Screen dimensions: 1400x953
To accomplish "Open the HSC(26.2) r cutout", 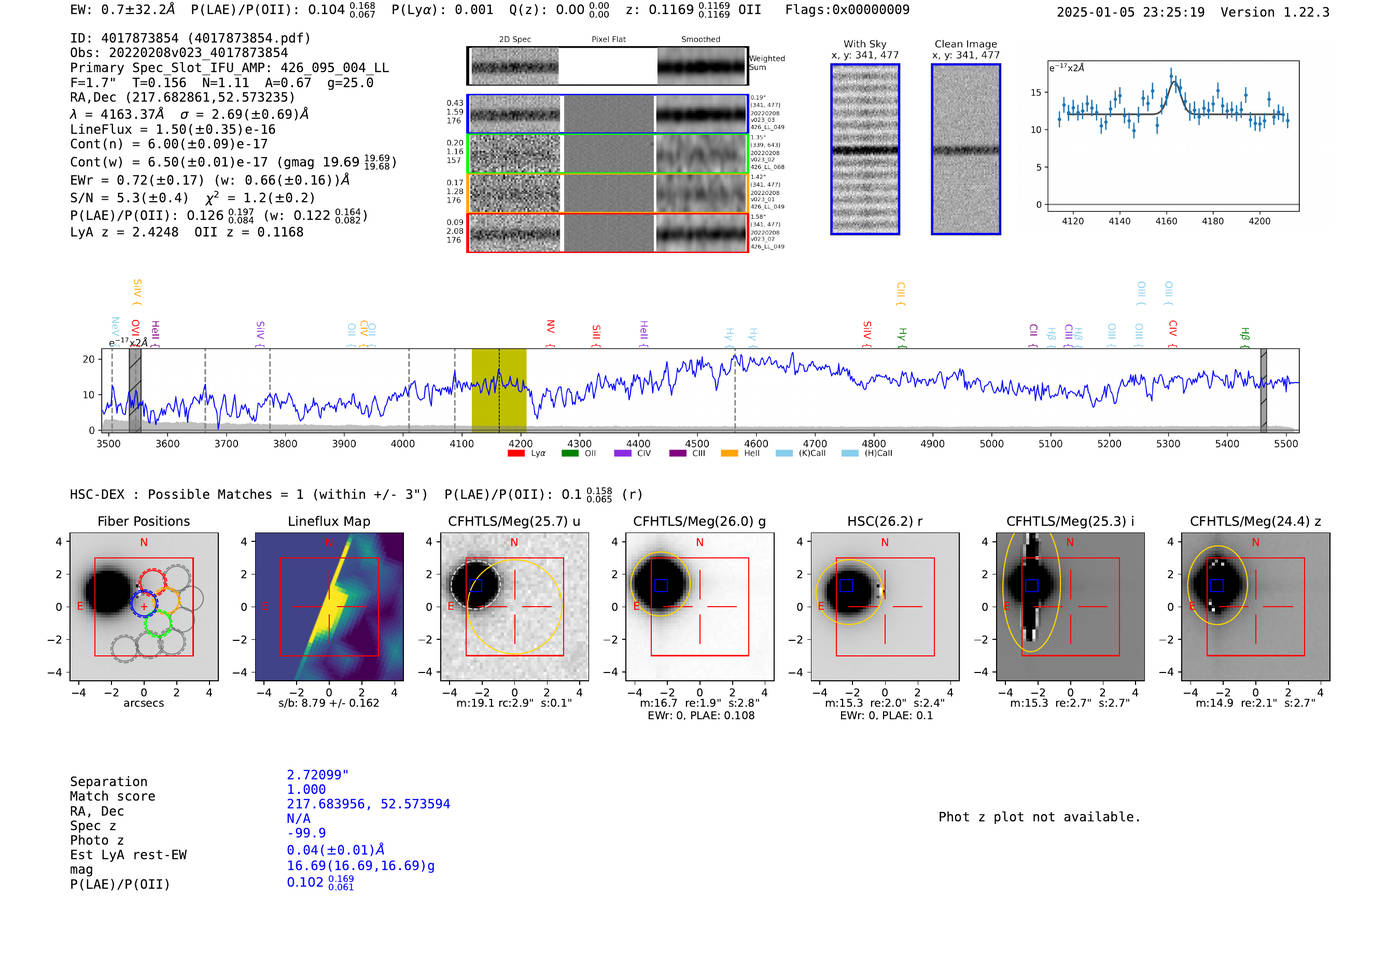I will click(885, 606).
